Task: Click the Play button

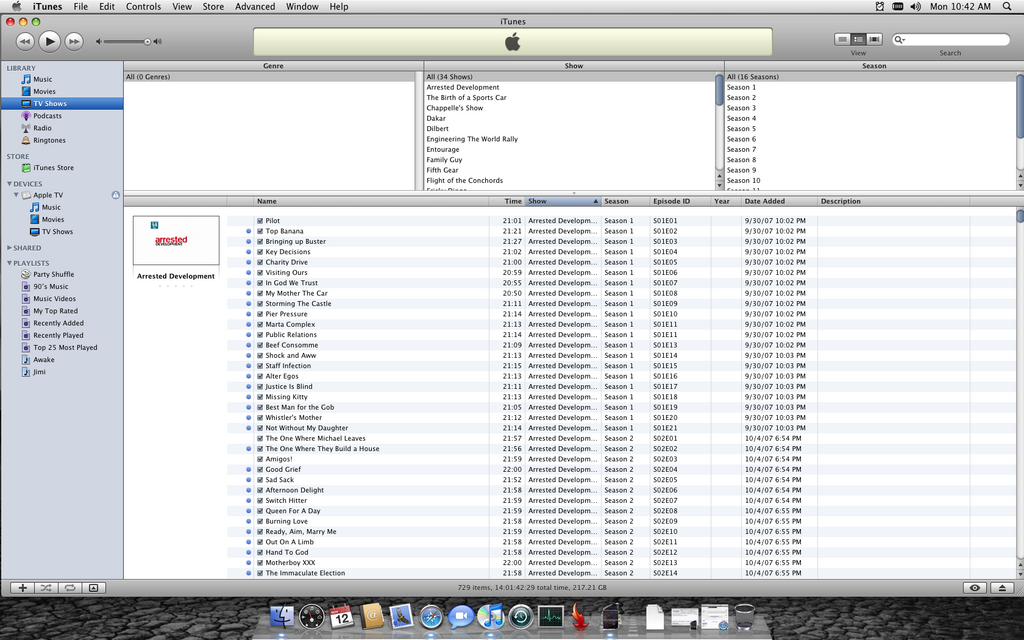Action: [49, 41]
